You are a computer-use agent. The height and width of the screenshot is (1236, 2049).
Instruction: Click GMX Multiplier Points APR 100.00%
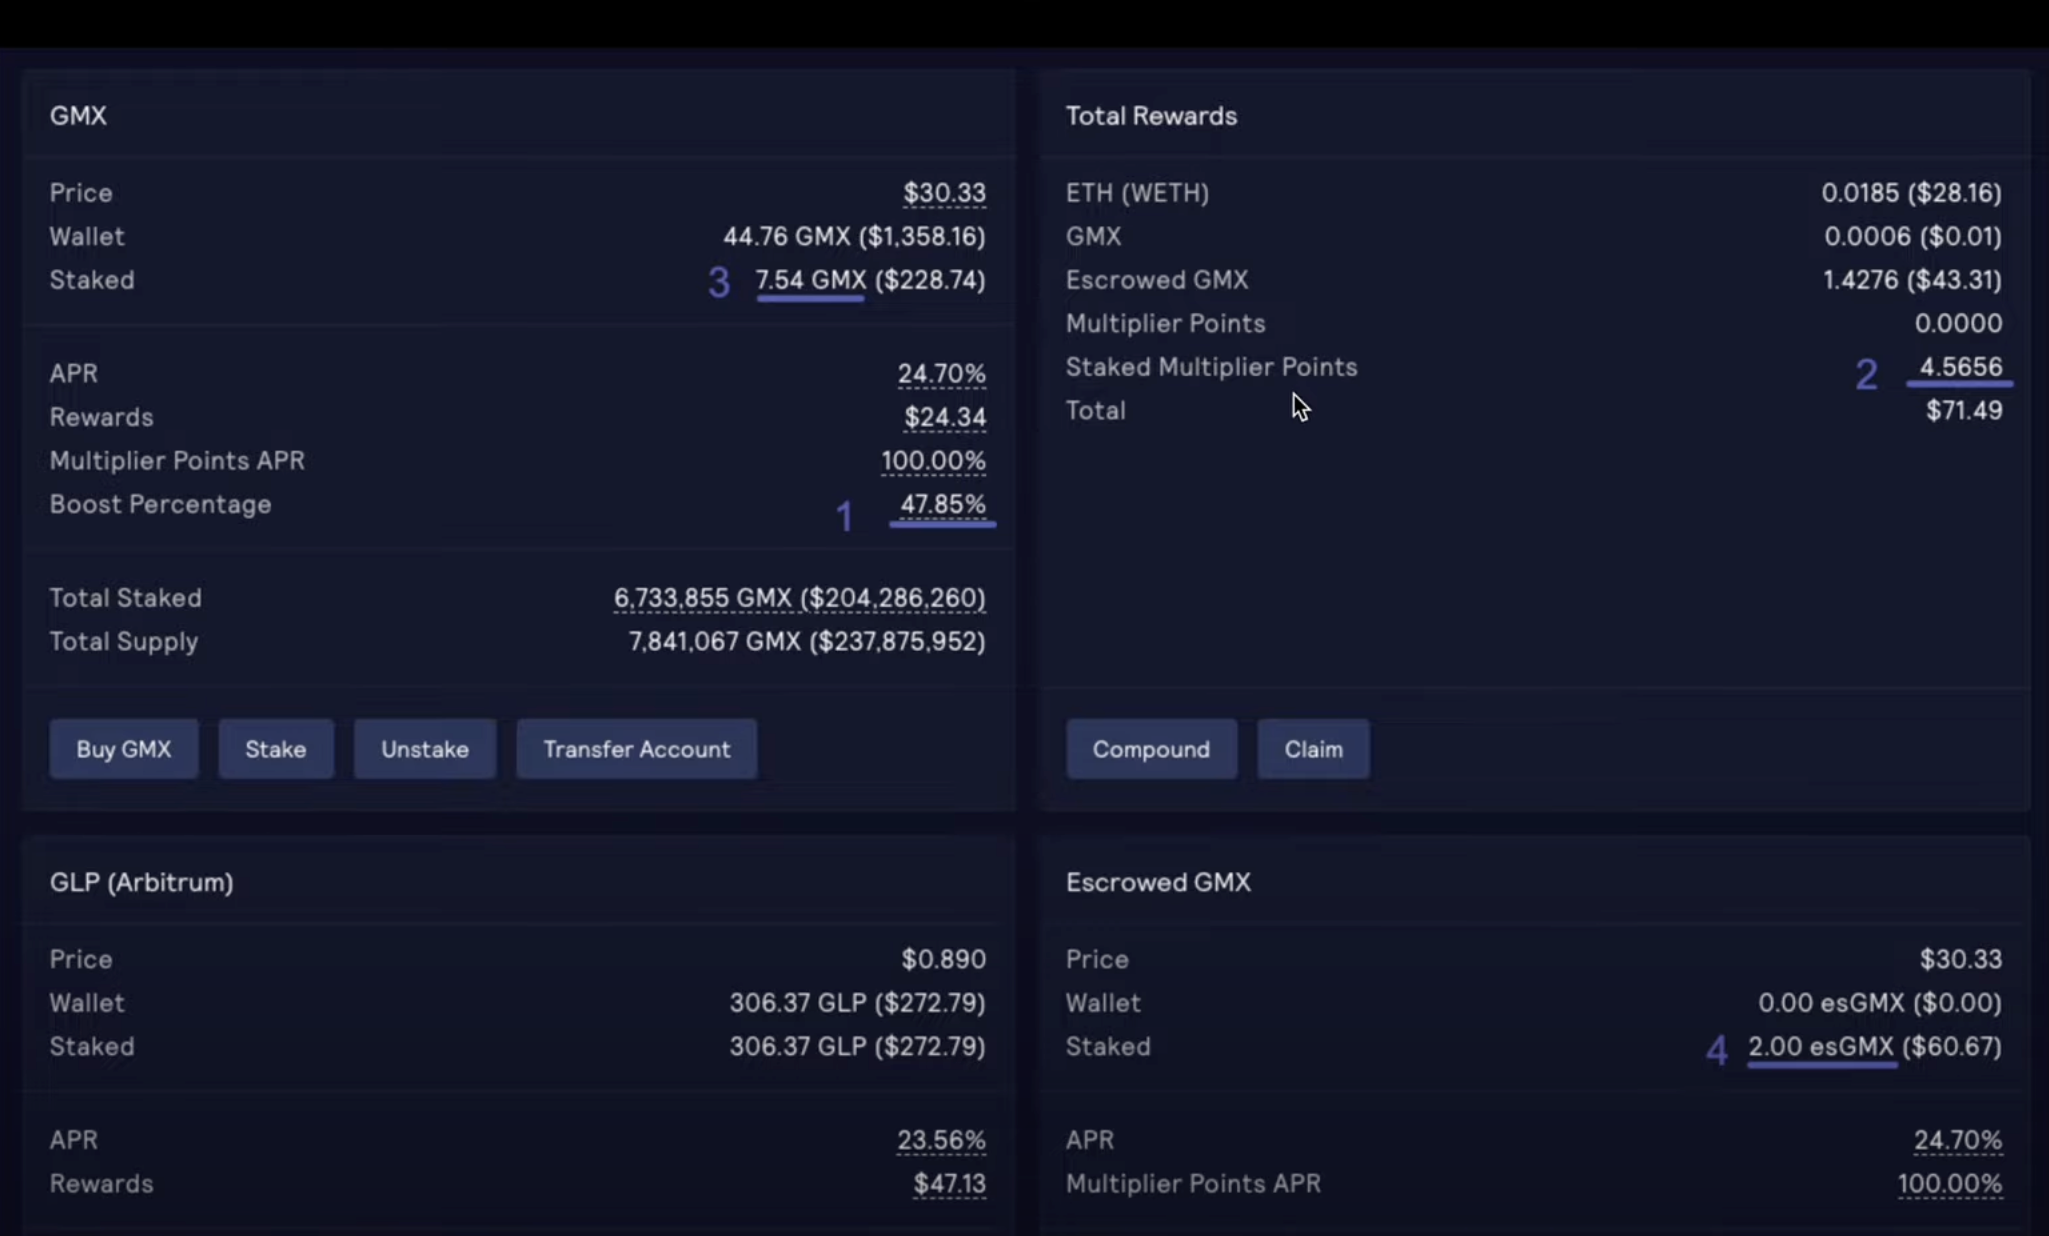[933, 461]
